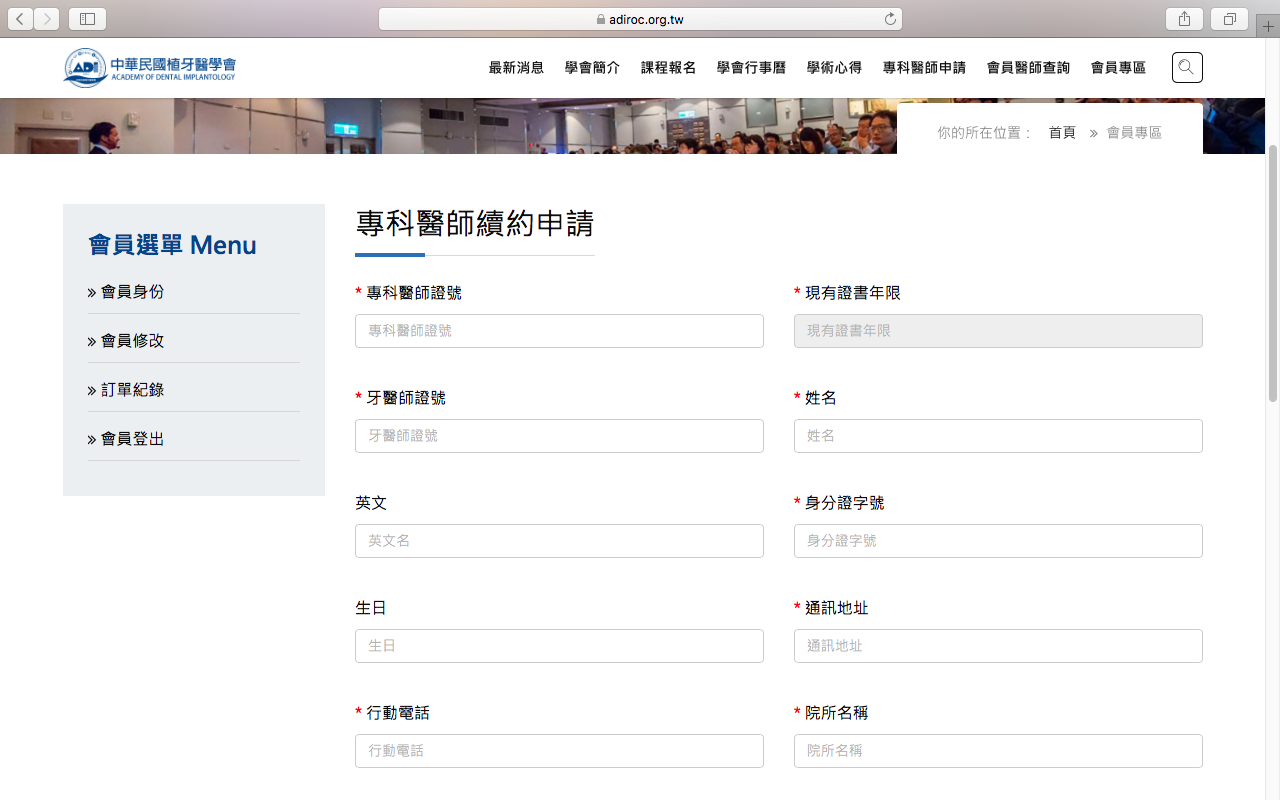Open 會員醫師查詢 from the top menu
The height and width of the screenshot is (800, 1280).
(x=1028, y=68)
